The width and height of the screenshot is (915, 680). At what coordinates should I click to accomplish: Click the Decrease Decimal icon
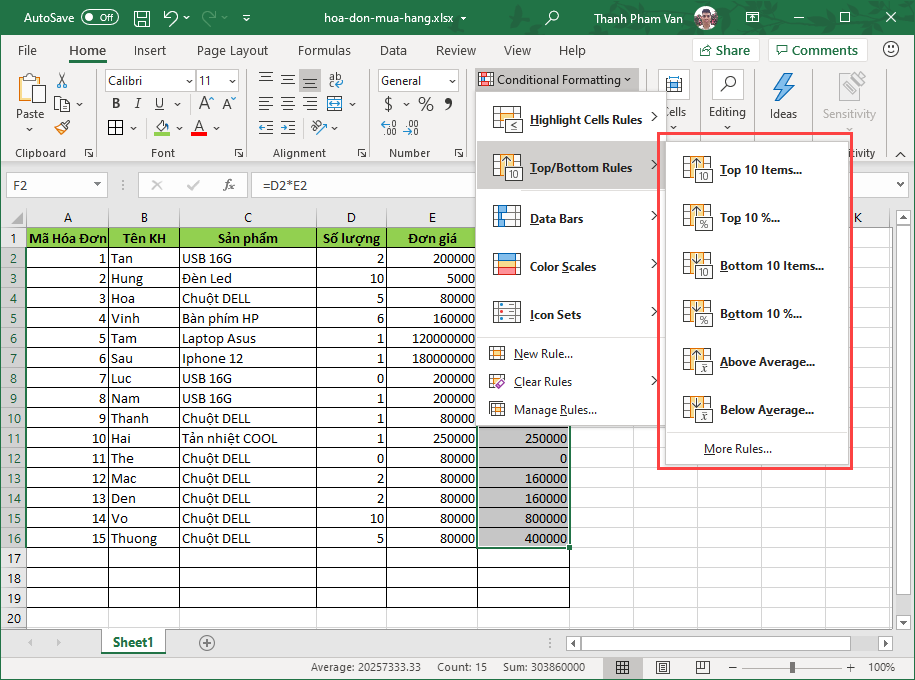pos(411,128)
